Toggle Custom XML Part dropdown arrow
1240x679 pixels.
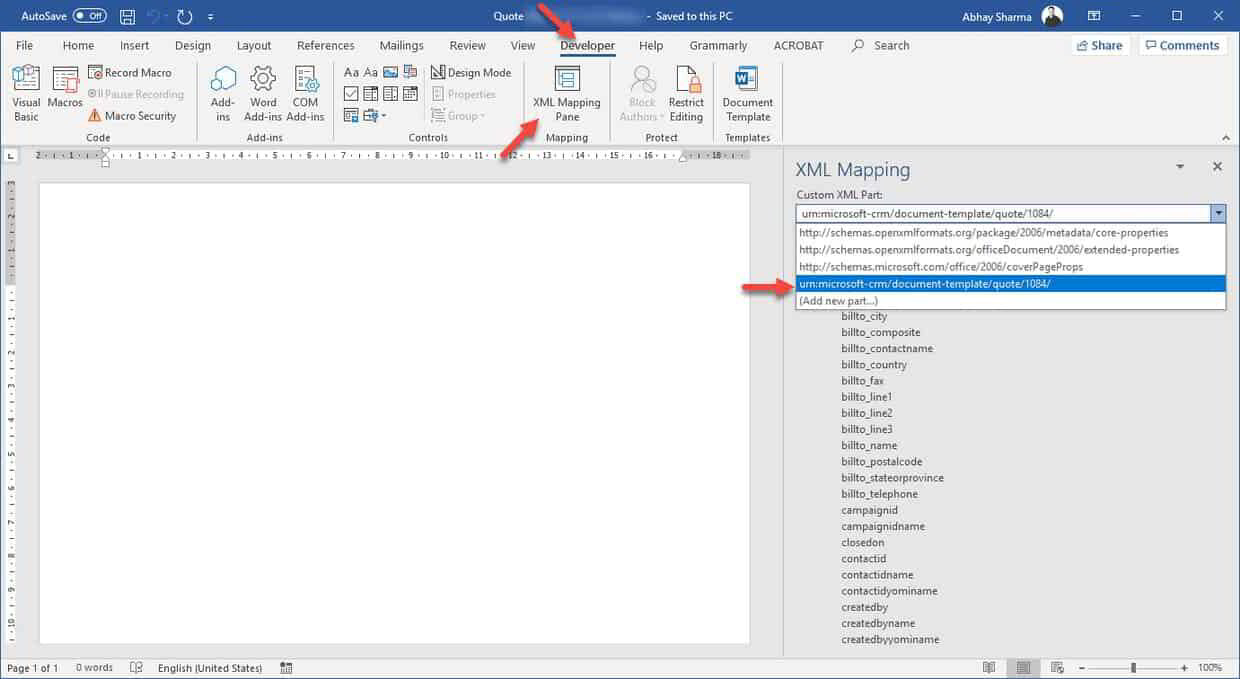(1218, 213)
